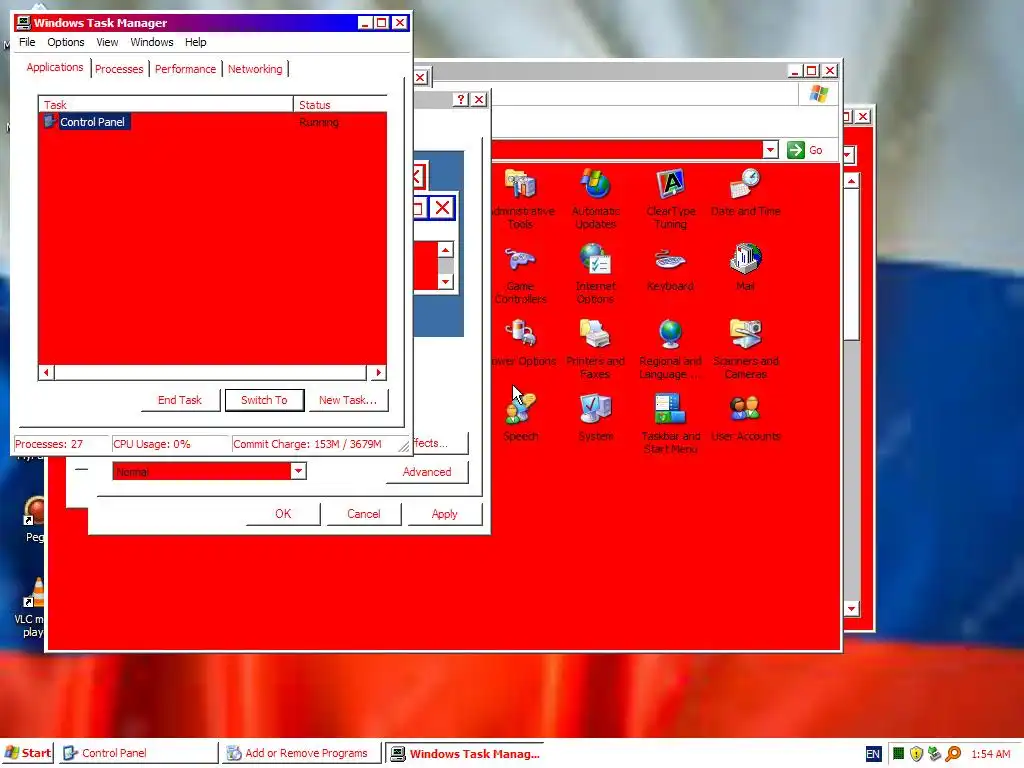Click task list horizontal scroll right arrow
Image resolution: width=1024 pixels, height=768 pixels.
click(x=378, y=372)
